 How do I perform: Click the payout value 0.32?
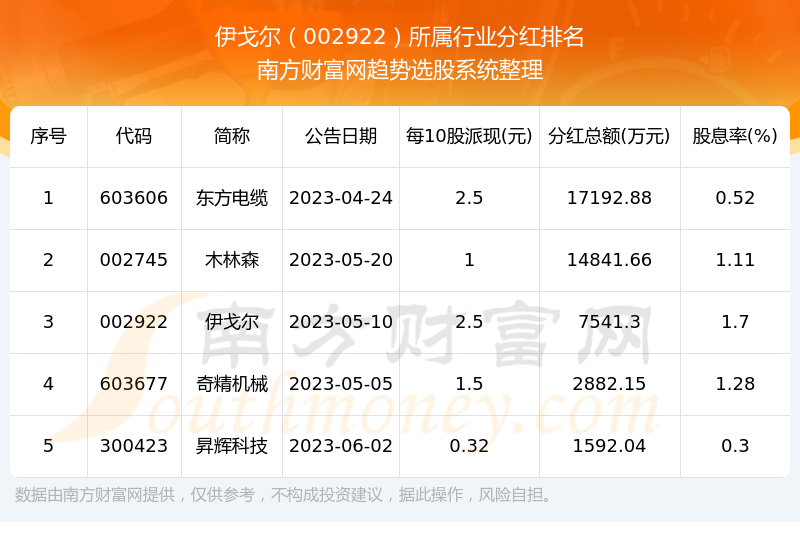[469, 446]
